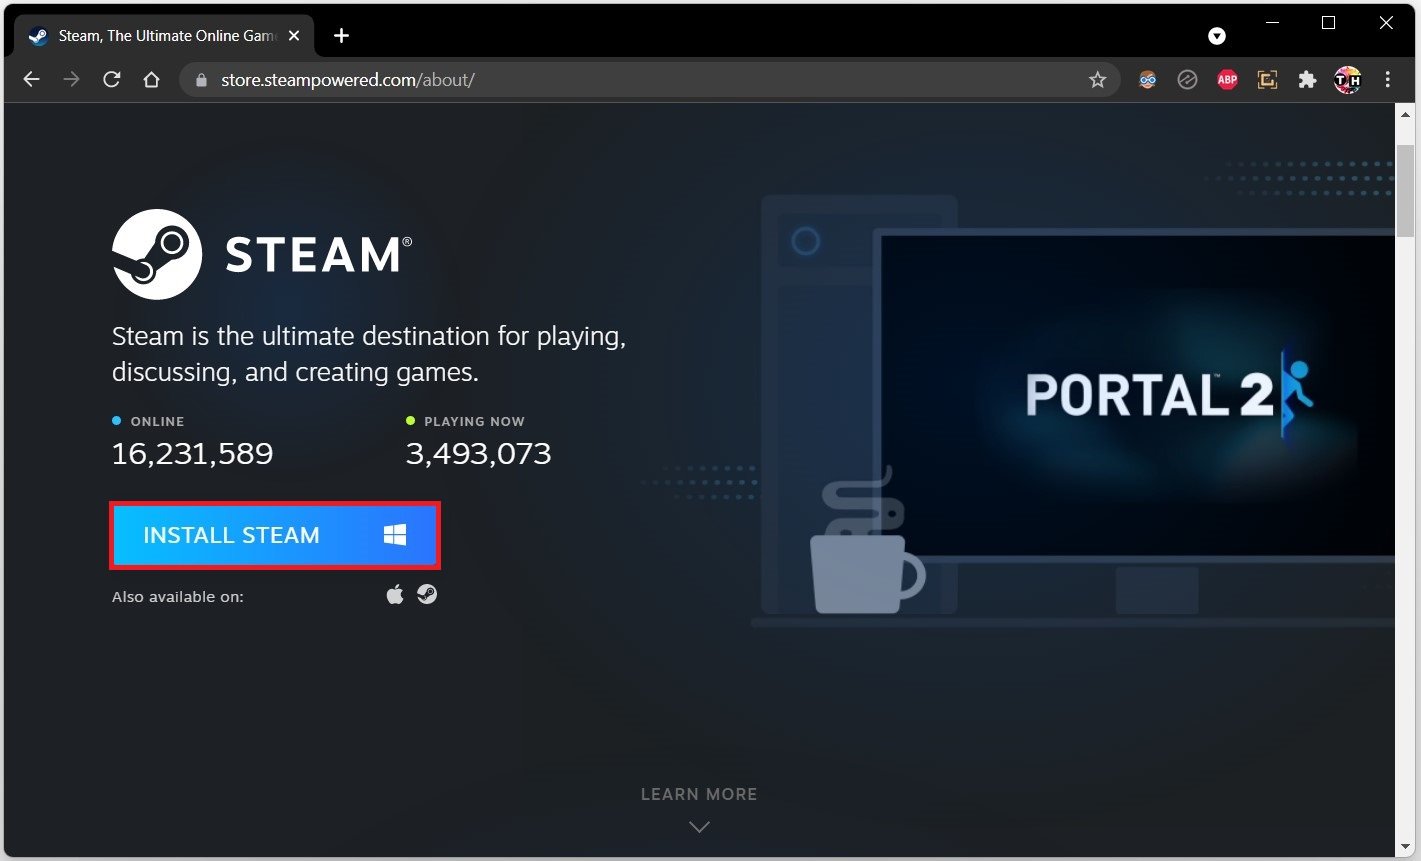The image size is (1421, 861).
Task: Open the Chrome three-dot menu
Action: (x=1387, y=80)
